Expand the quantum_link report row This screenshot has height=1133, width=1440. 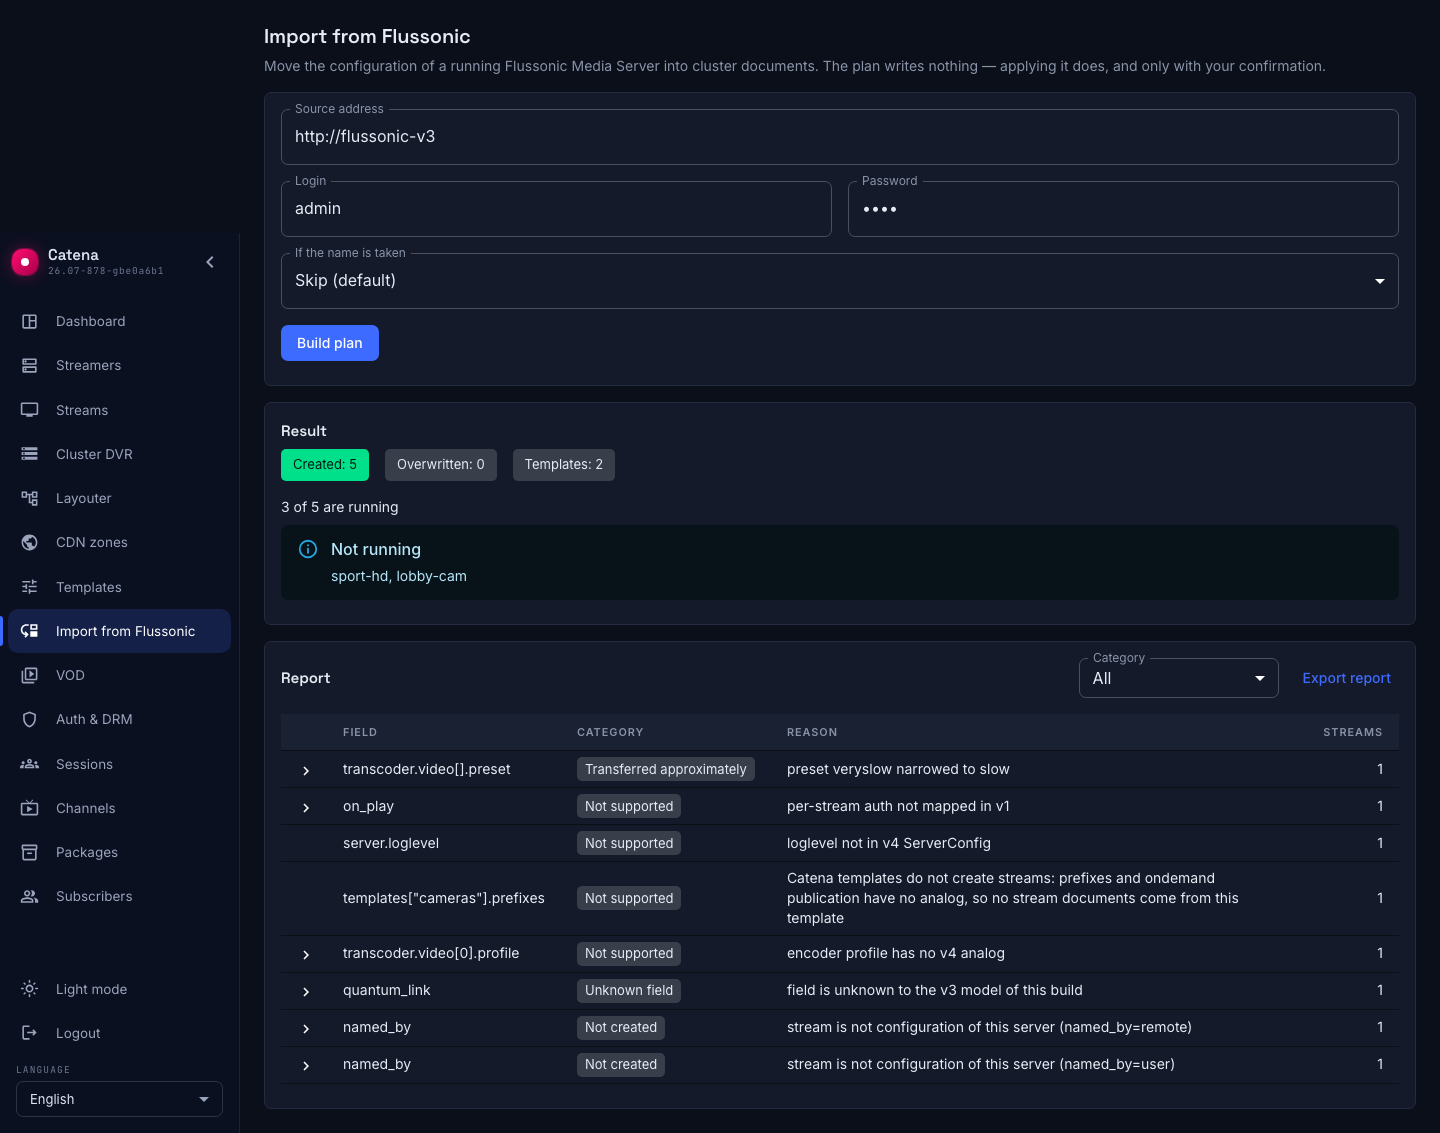coord(306,991)
